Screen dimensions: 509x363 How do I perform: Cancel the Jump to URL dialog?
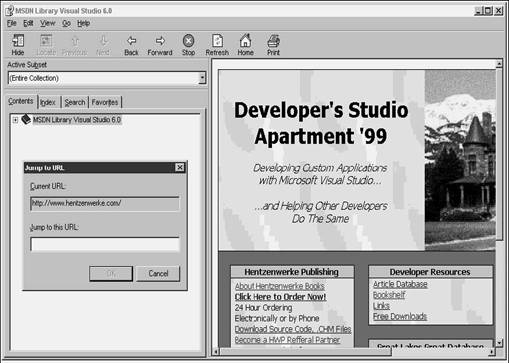click(158, 274)
